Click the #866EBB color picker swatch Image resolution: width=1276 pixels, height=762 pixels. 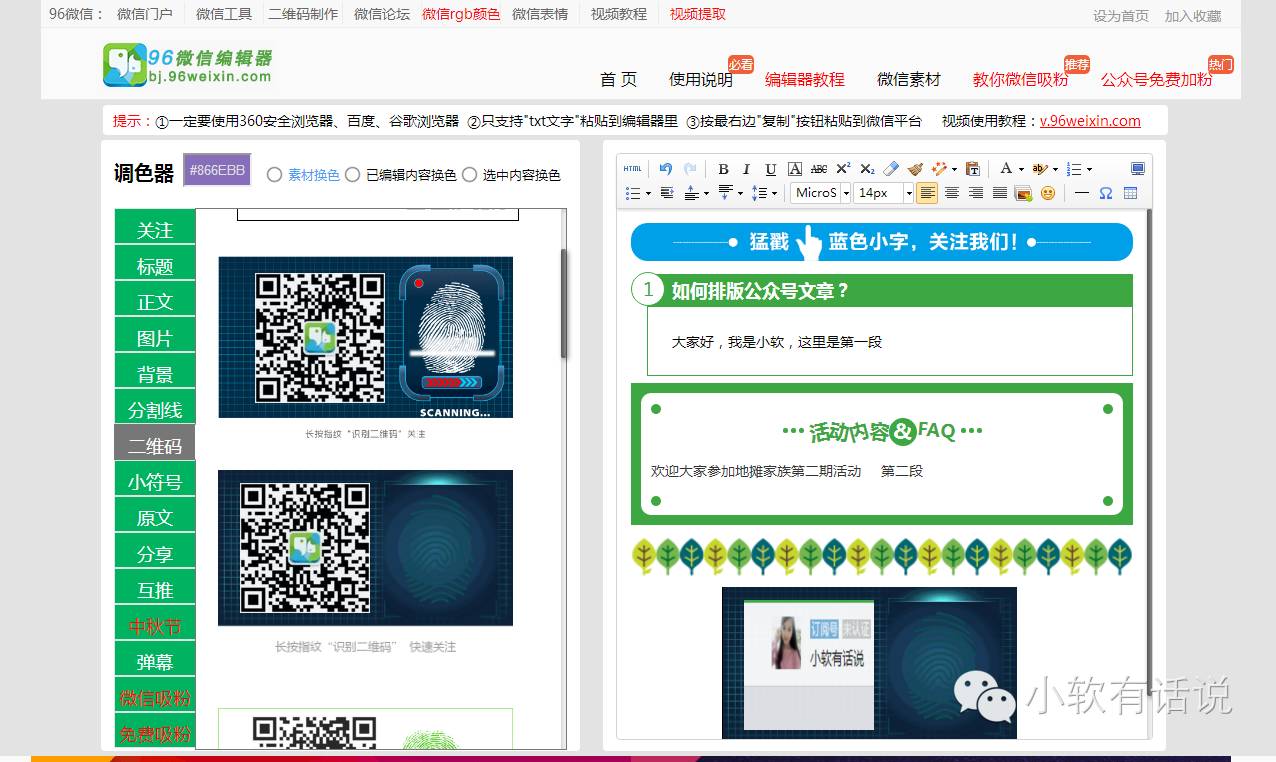click(217, 171)
